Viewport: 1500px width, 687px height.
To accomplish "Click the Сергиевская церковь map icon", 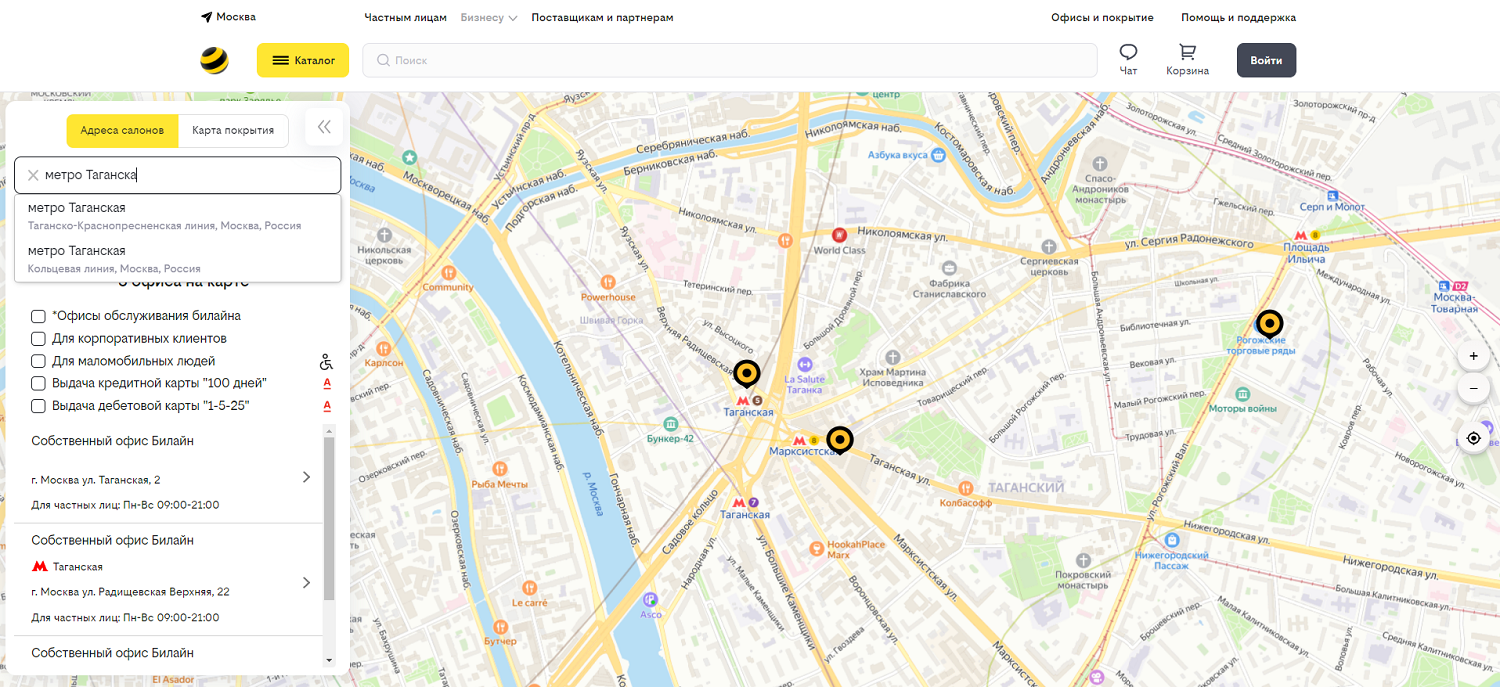I will click(1048, 246).
